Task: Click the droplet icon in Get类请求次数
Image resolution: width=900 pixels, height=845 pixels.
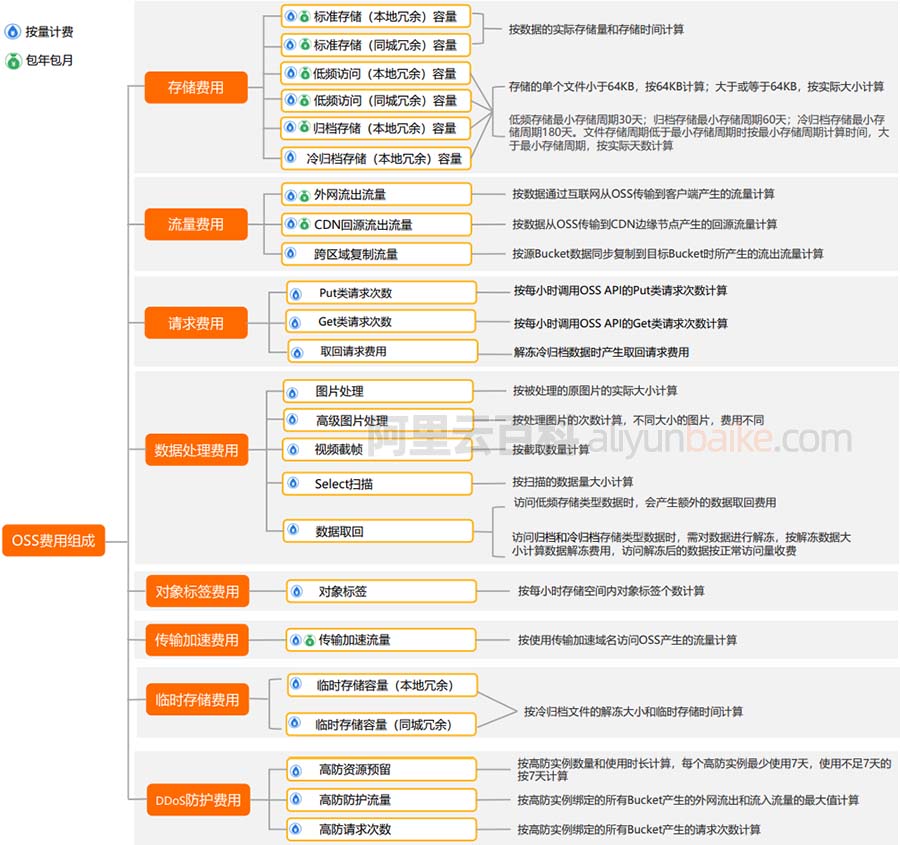Action: coord(295,323)
